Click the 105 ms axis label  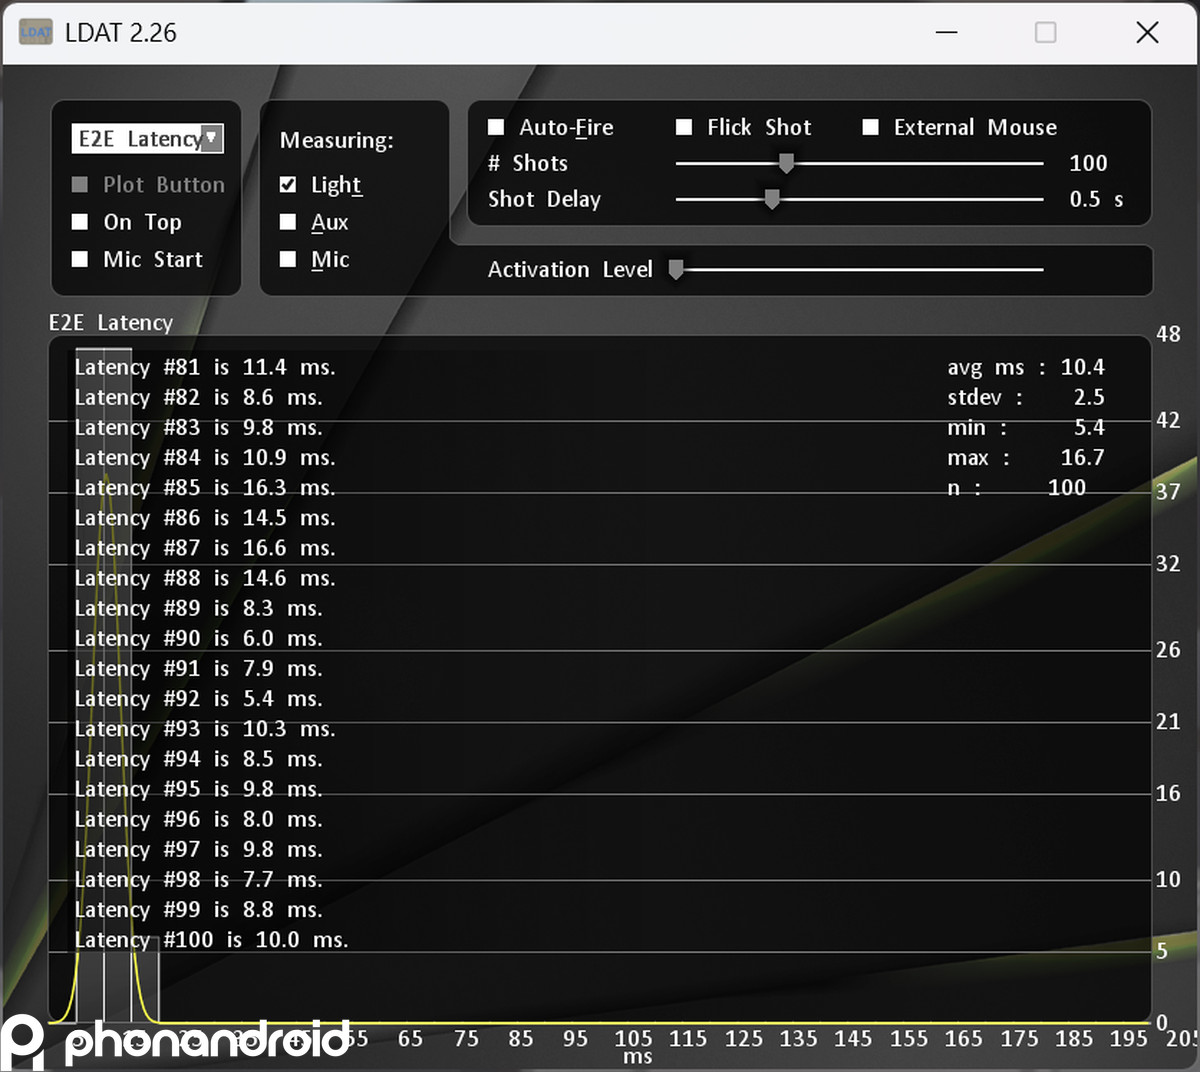pos(633,1039)
